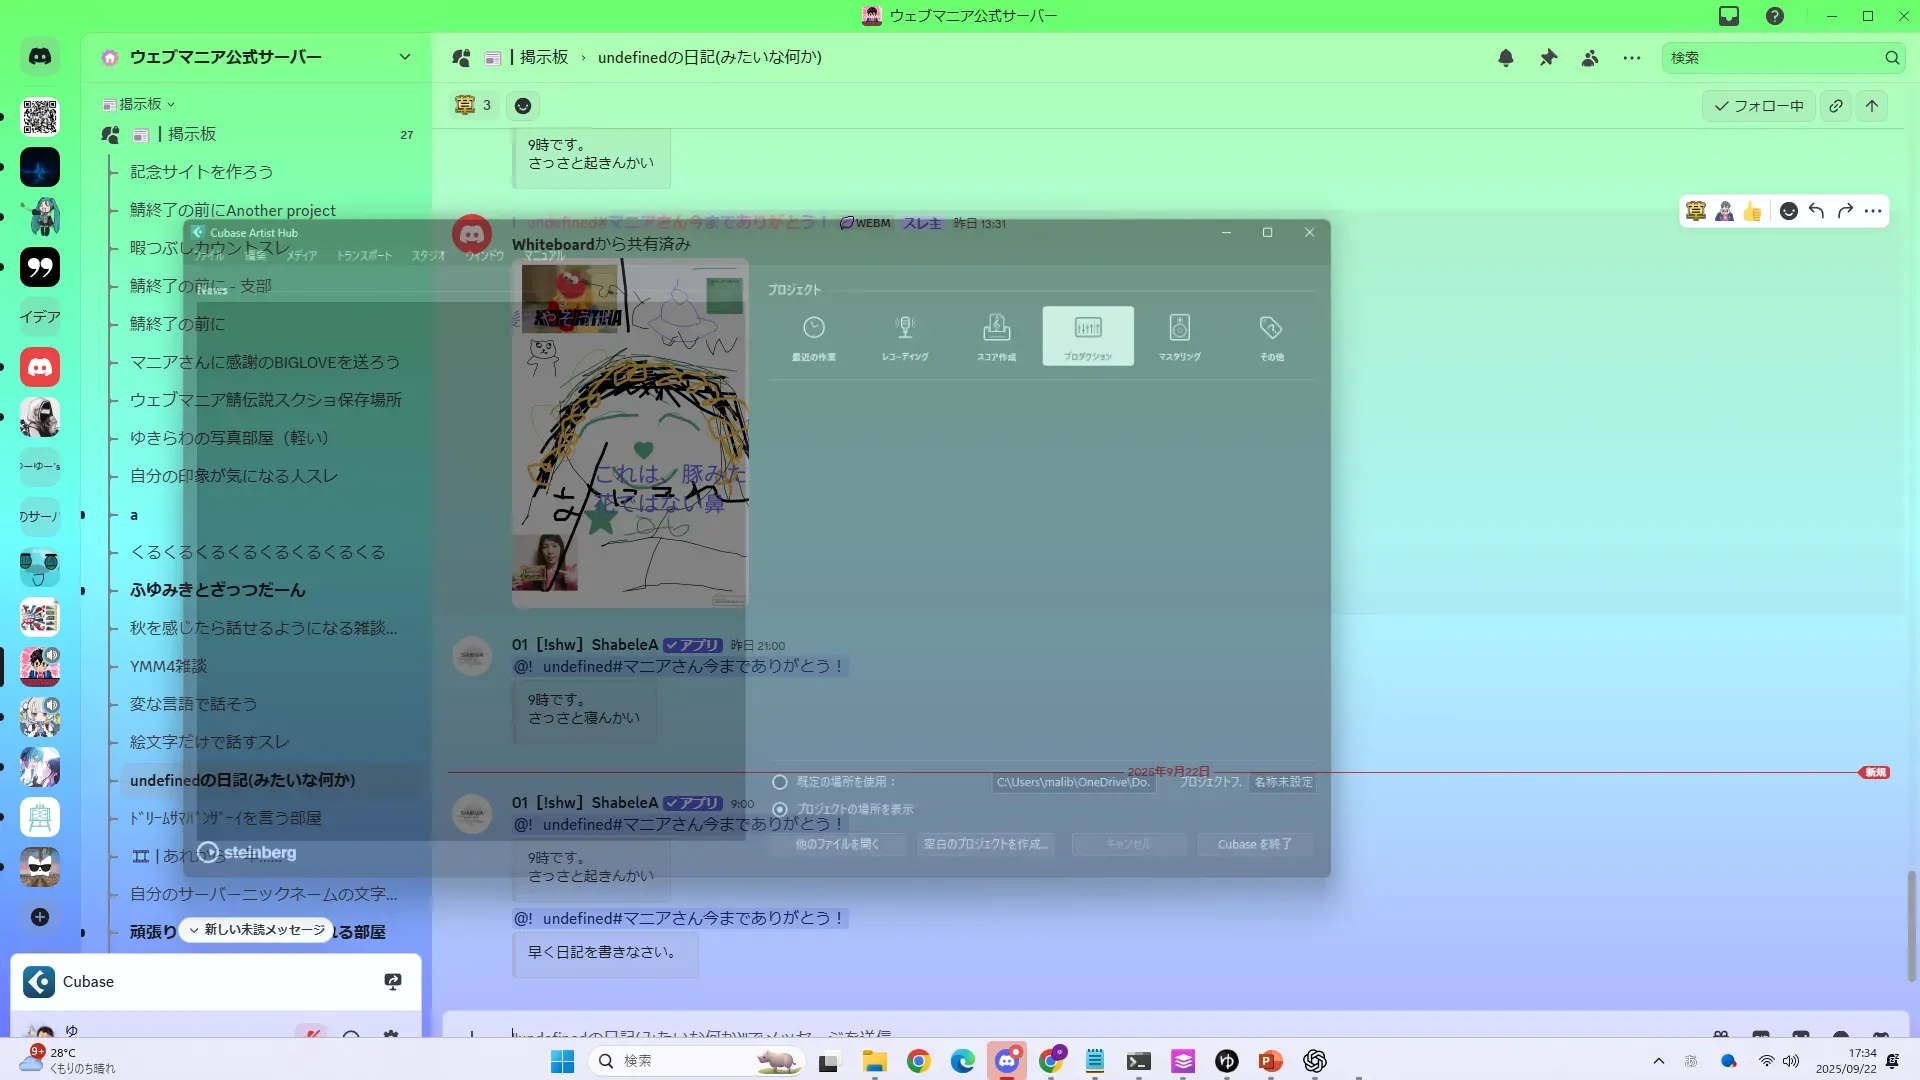Click the プロダクション mixer category tile
1920x1080 pixels.
1088,335
